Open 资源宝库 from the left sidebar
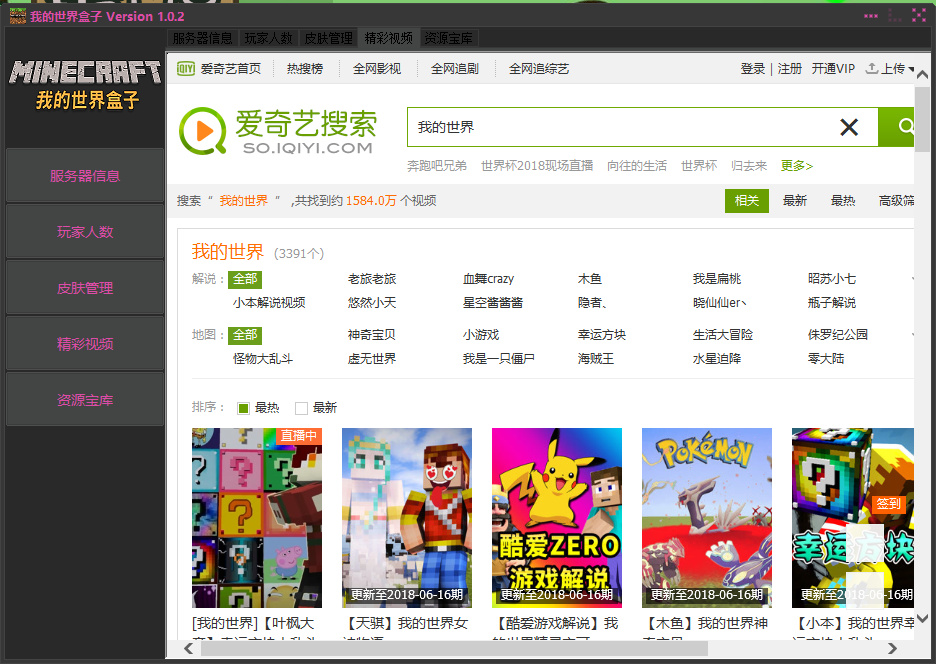This screenshot has width=936, height=664. point(85,400)
